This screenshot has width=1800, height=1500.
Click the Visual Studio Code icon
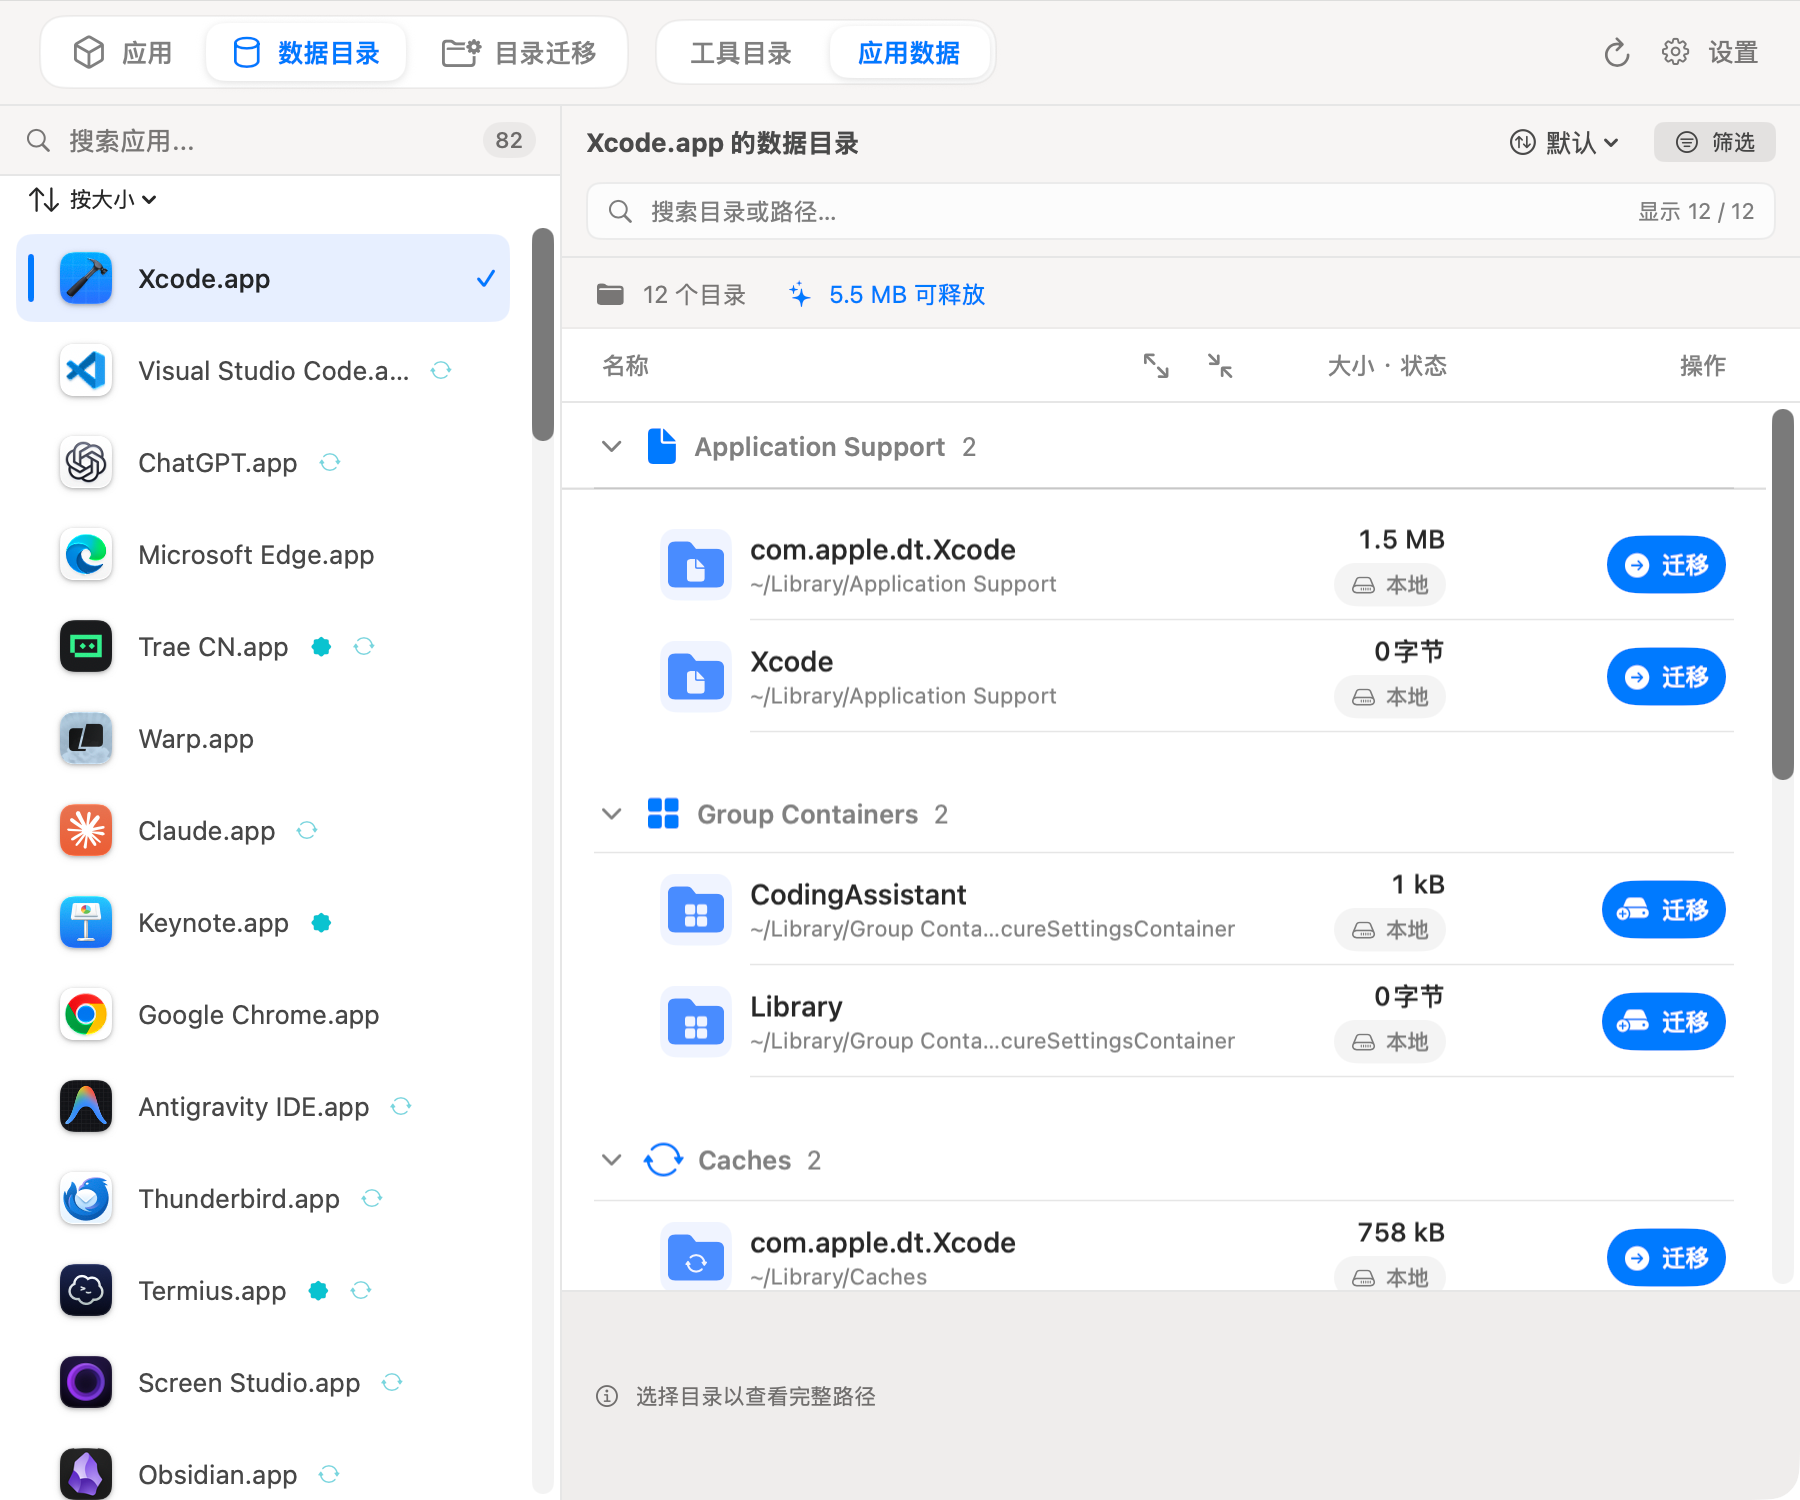click(x=86, y=371)
